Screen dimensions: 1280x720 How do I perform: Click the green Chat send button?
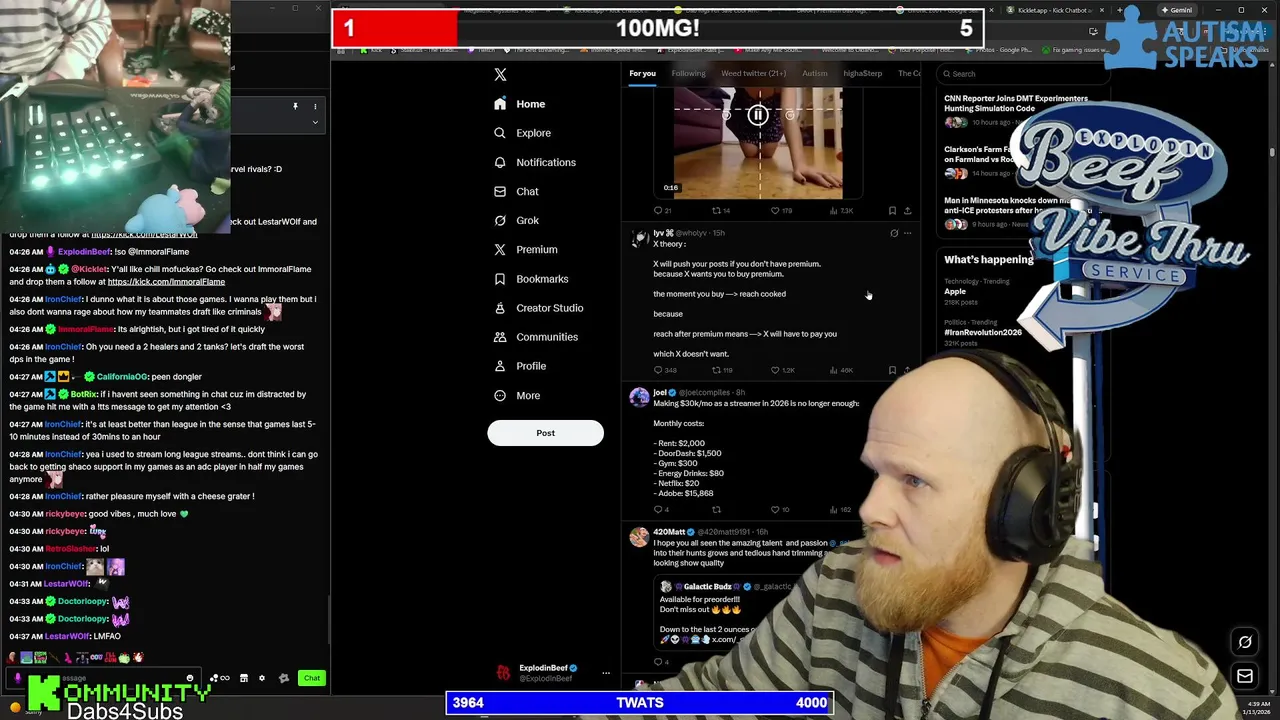312,678
